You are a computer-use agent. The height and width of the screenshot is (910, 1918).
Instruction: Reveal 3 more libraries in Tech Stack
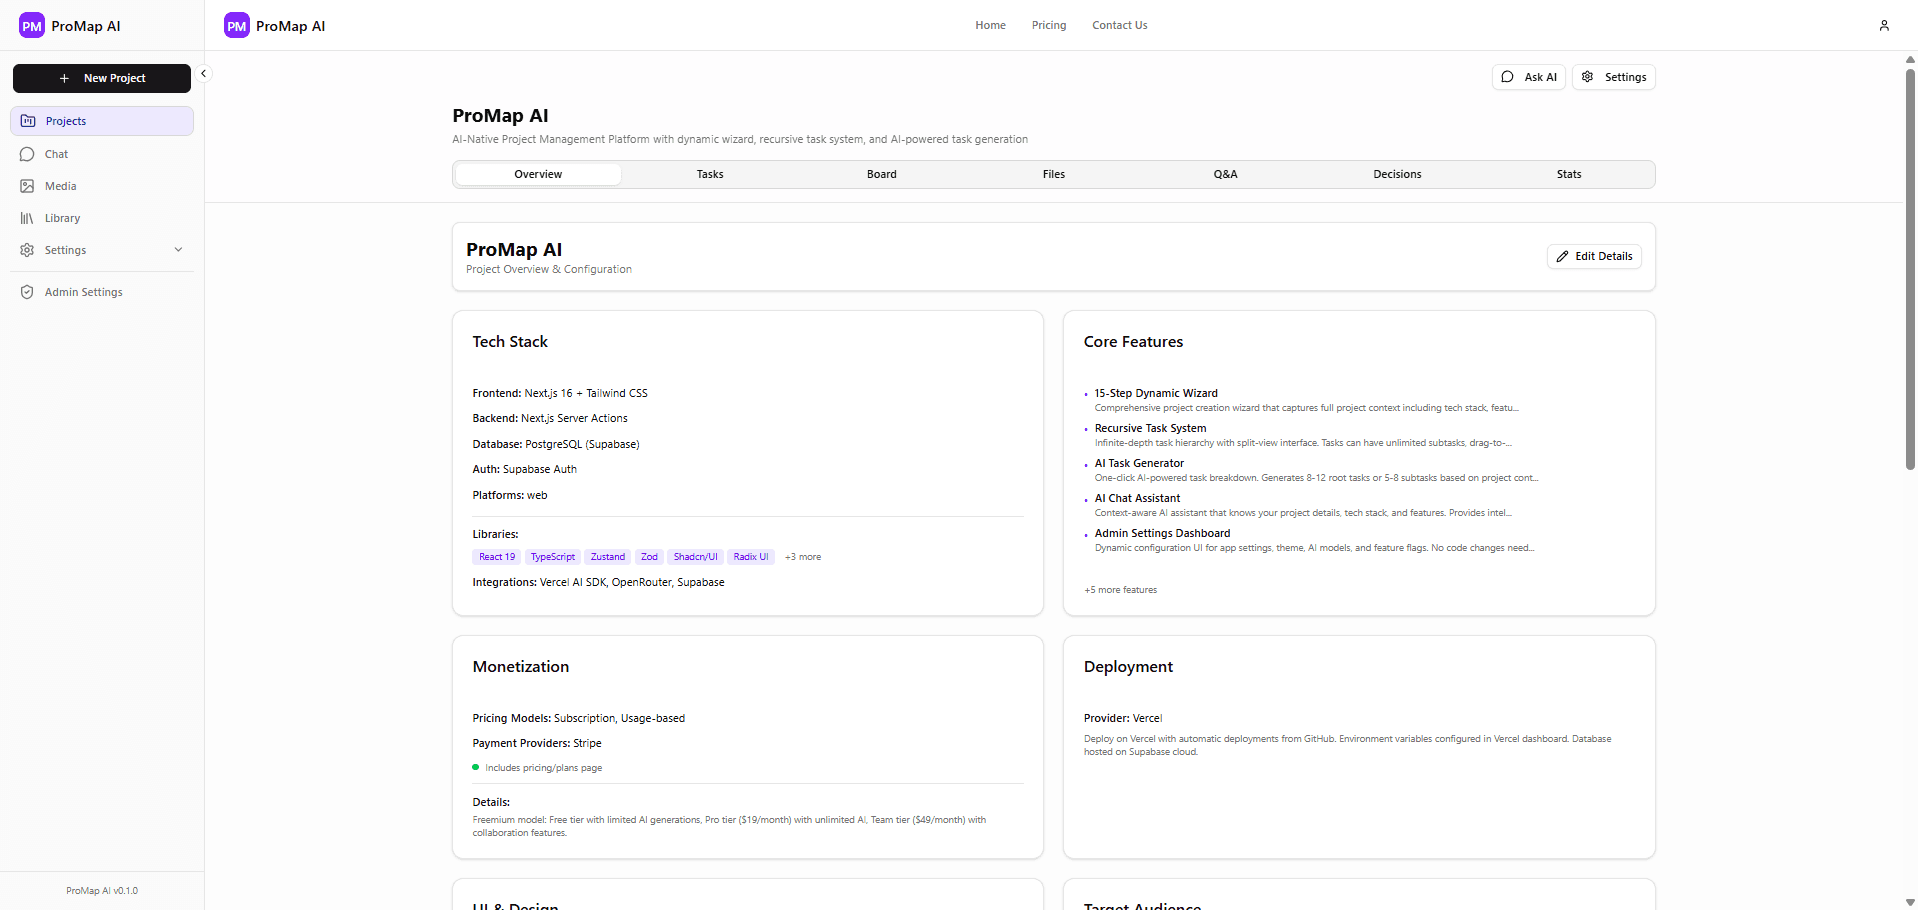[x=802, y=556]
